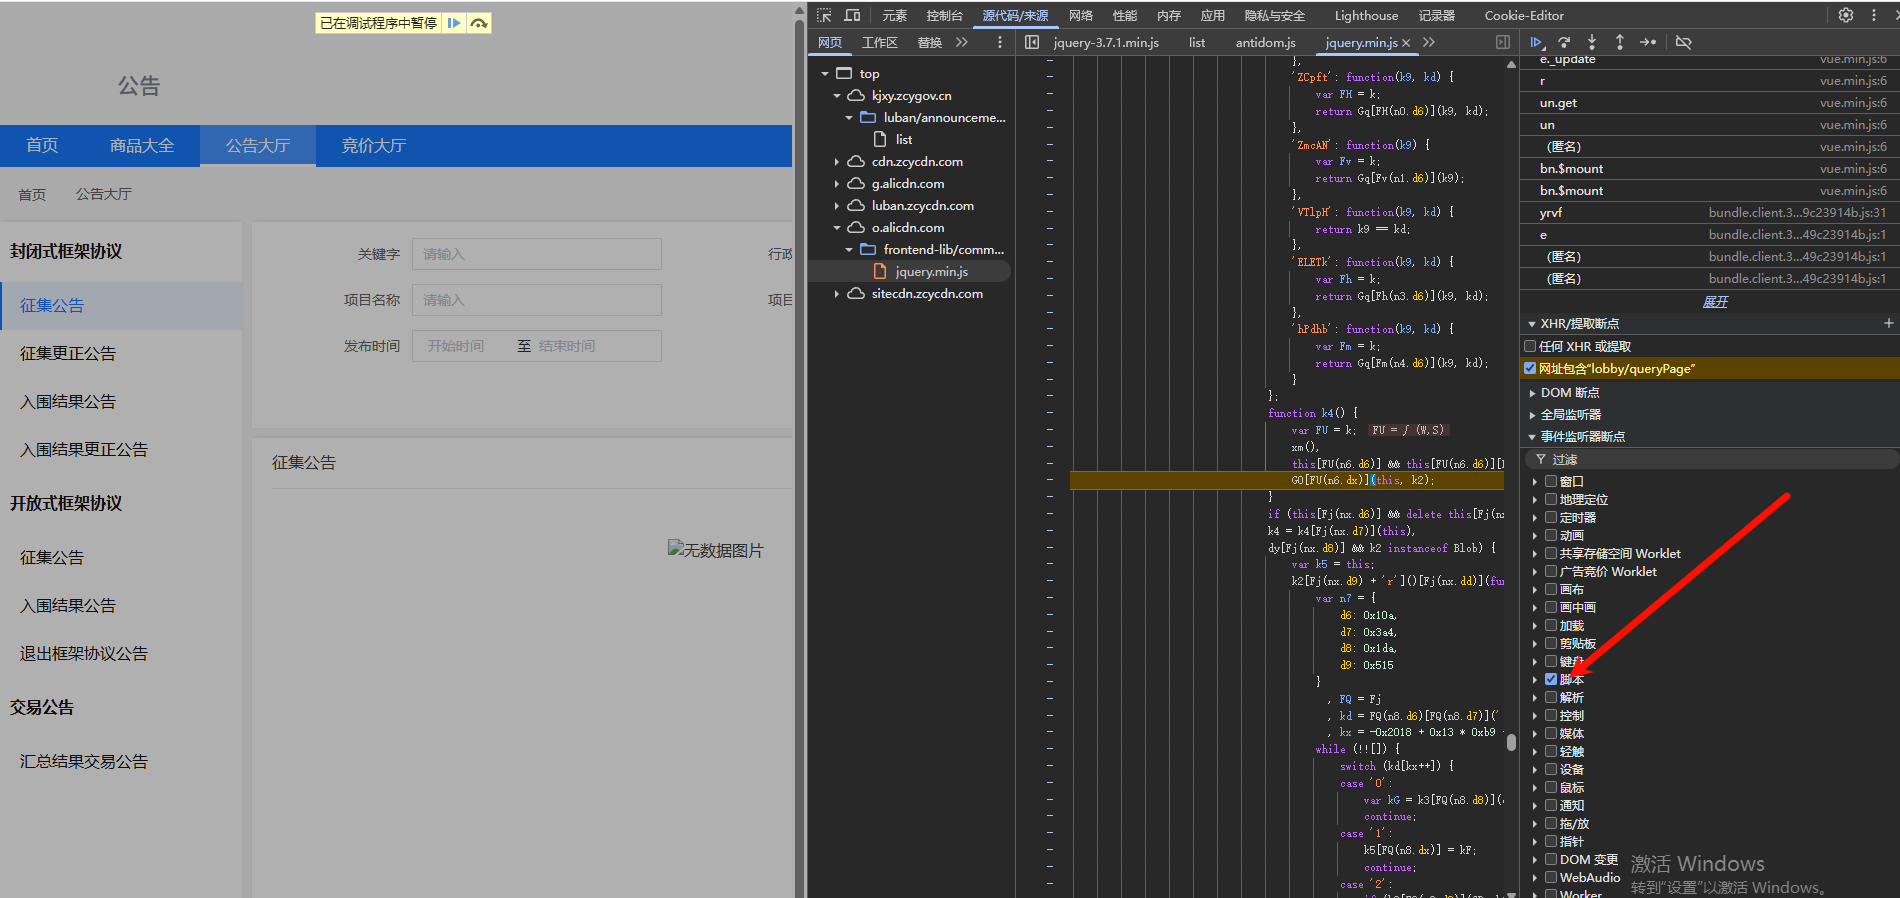Expand the DOM 断点 section
Screen dimensions: 1900x898
click(x=1532, y=393)
